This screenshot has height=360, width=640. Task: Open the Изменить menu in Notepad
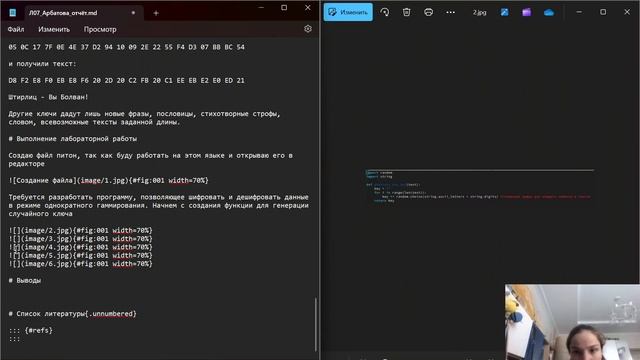click(x=54, y=29)
